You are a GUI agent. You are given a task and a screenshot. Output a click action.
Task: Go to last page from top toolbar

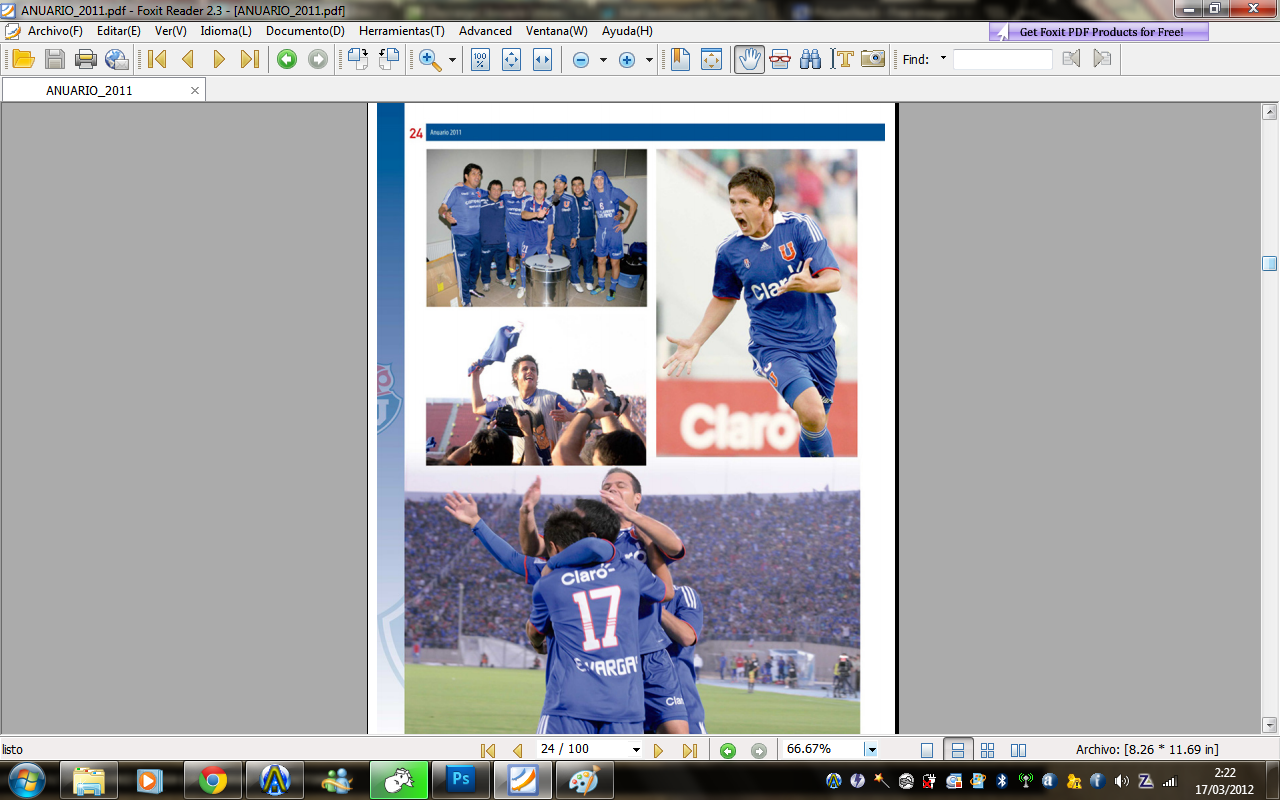pos(250,59)
